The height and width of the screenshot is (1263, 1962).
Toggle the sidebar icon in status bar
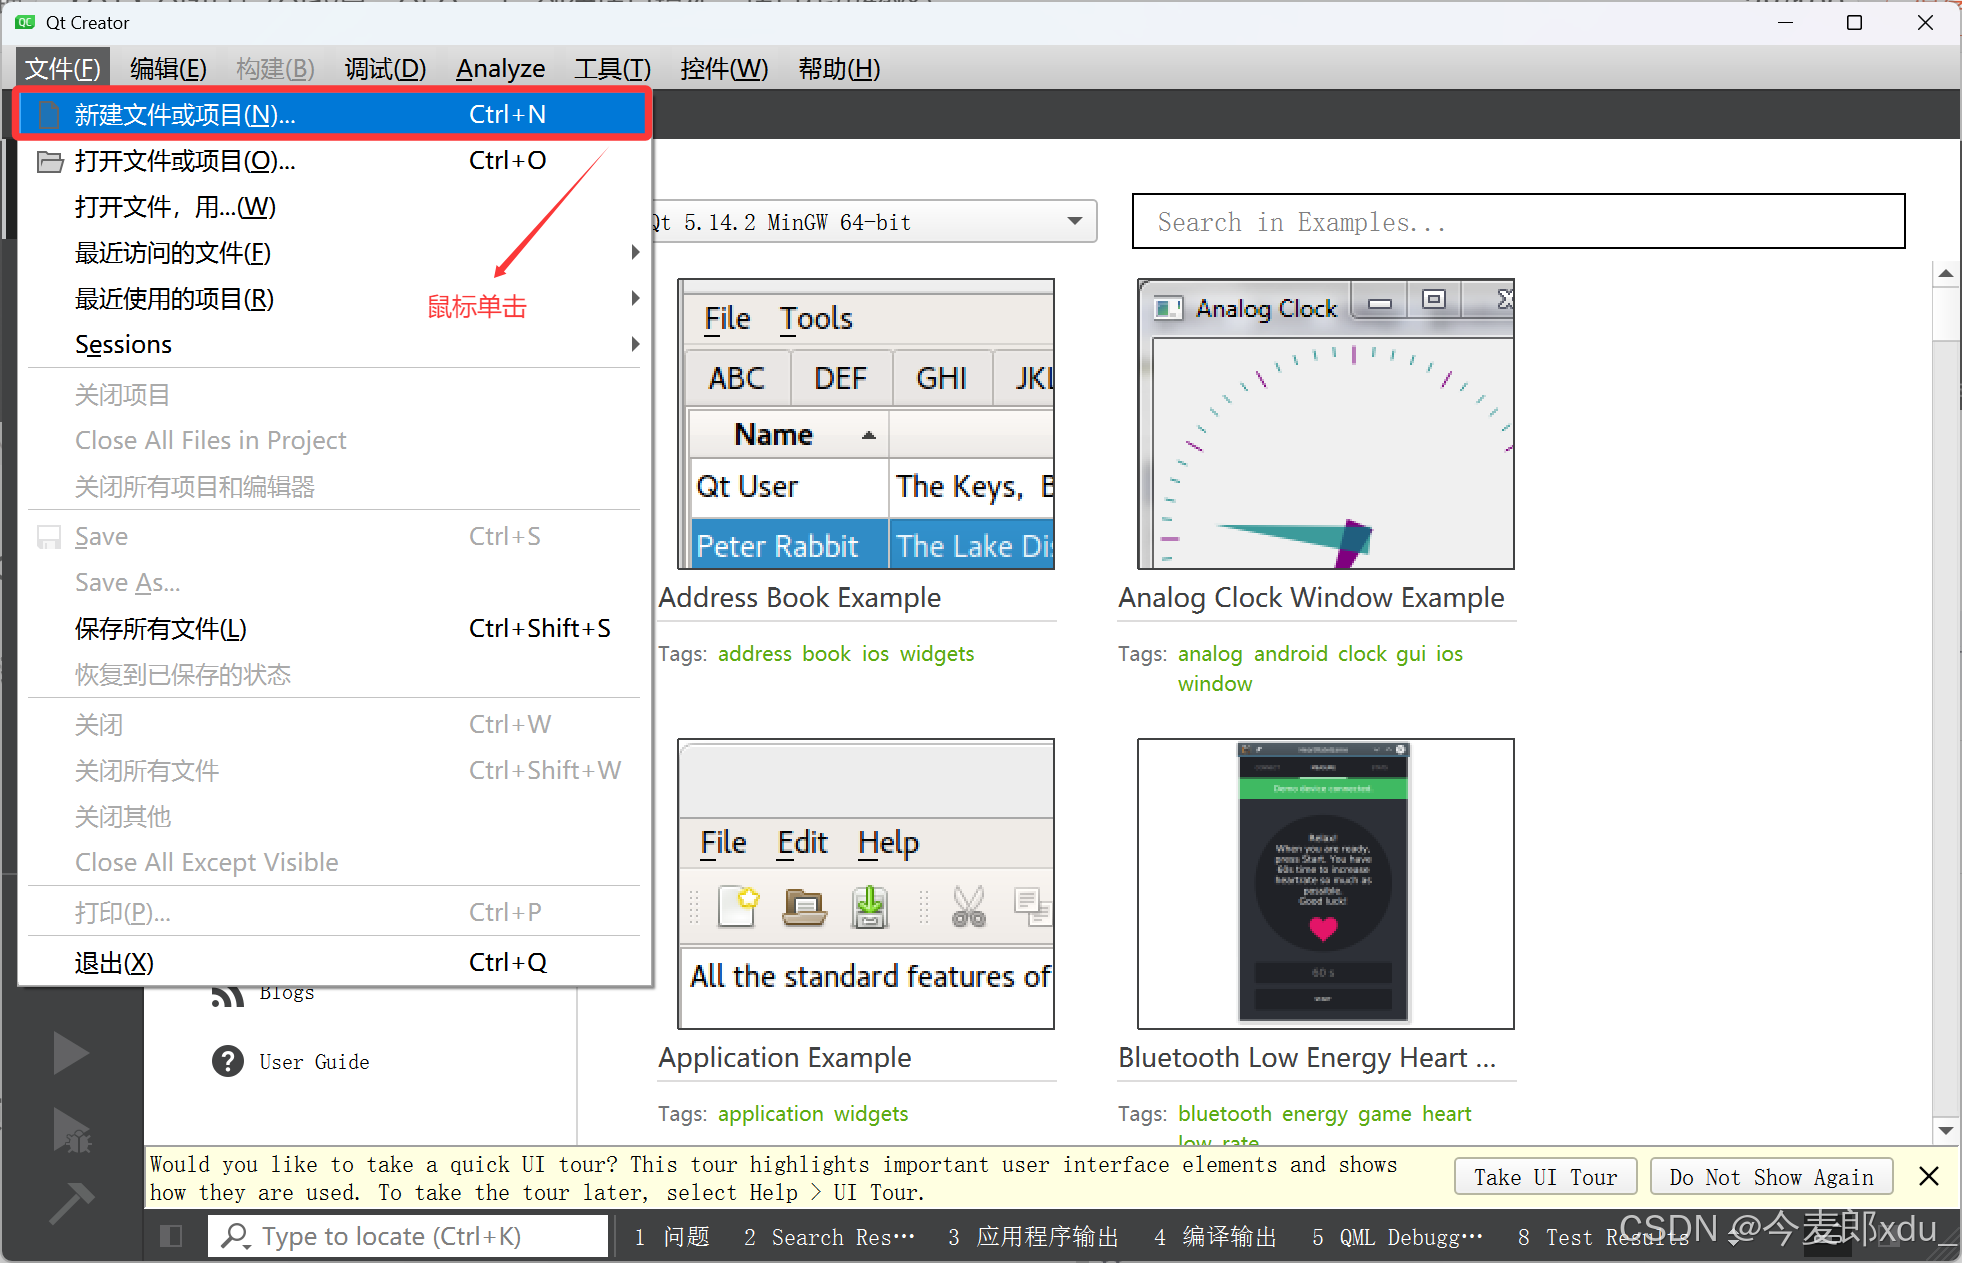tap(171, 1236)
